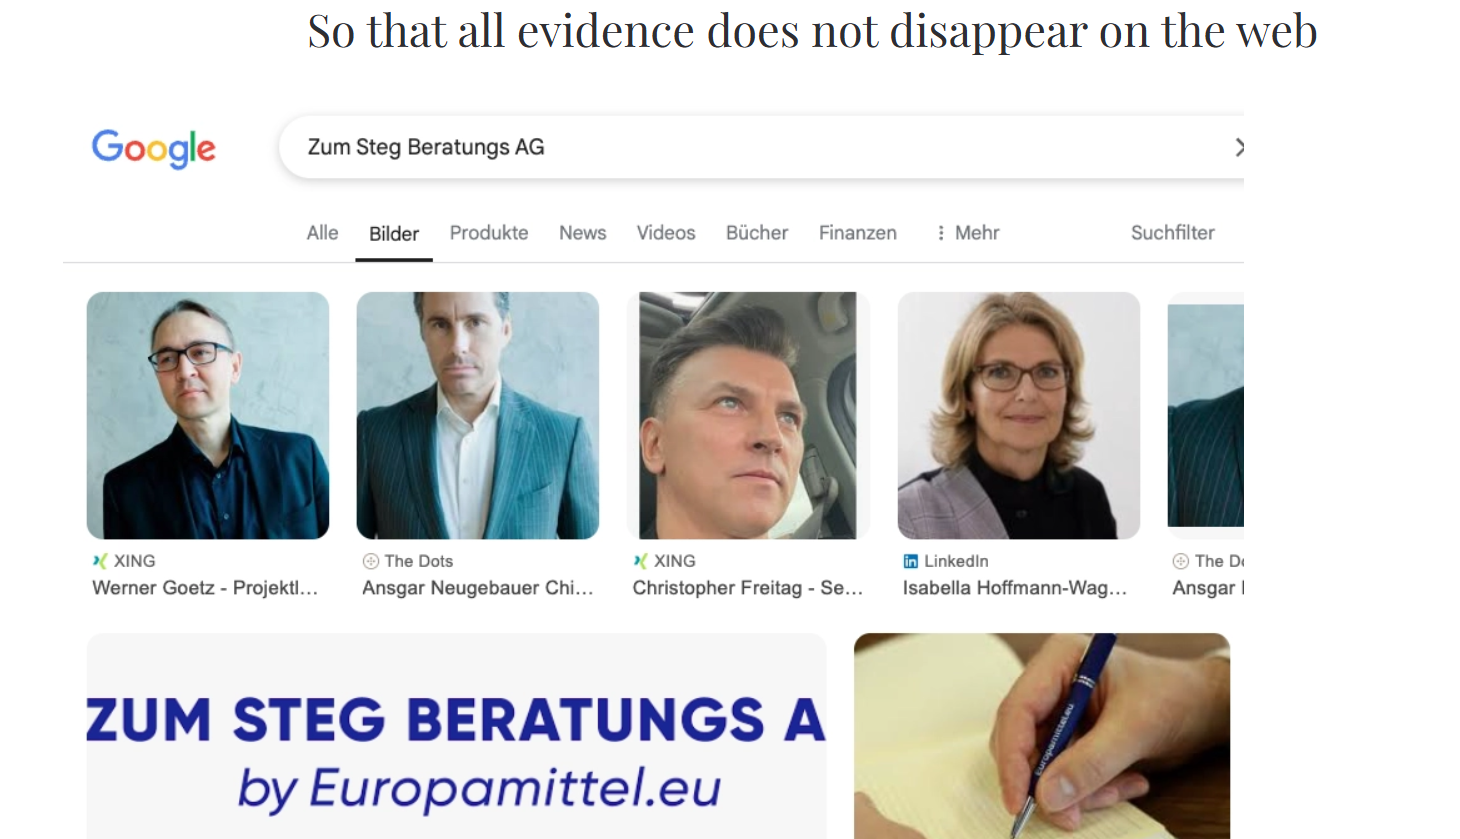Viewport: 1460px width, 839px height.
Task: Switch to the Videos tab
Action: click(666, 233)
